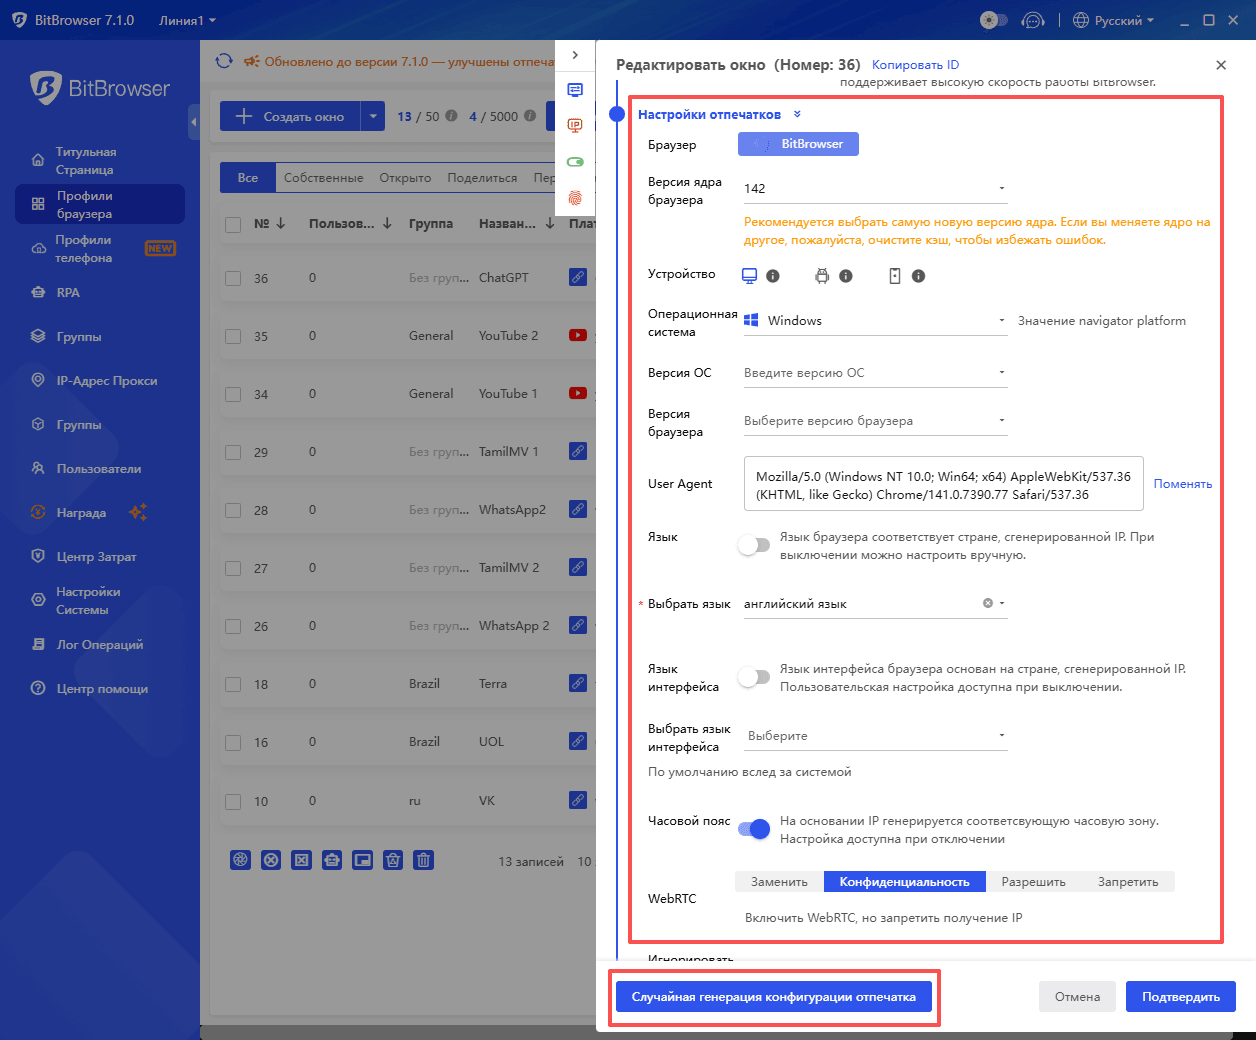Click the monitor settings icon in side panel
The width and height of the screenshot is (1256, 1040).
coord(575,90)
